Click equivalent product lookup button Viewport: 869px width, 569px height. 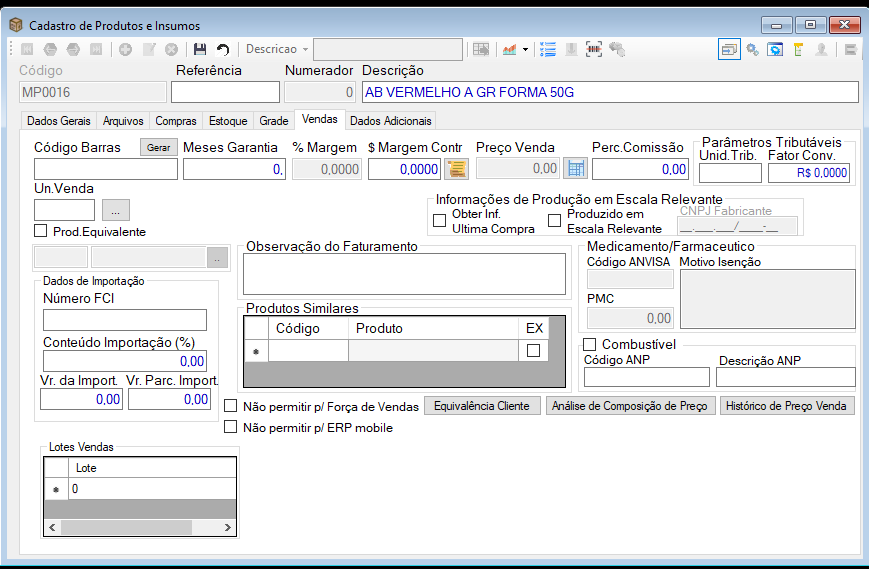(218, 258)
